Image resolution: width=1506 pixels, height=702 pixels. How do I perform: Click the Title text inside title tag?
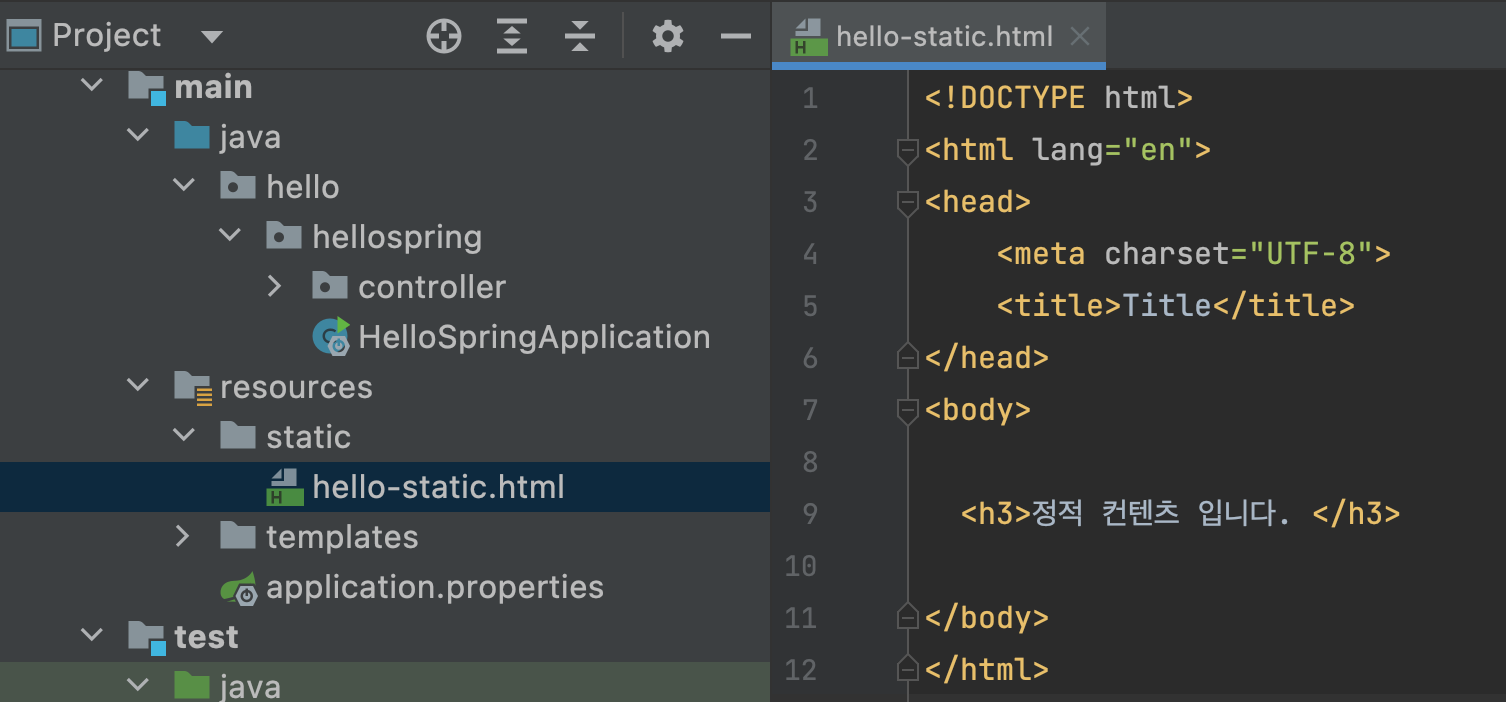tap(1167, 306)
